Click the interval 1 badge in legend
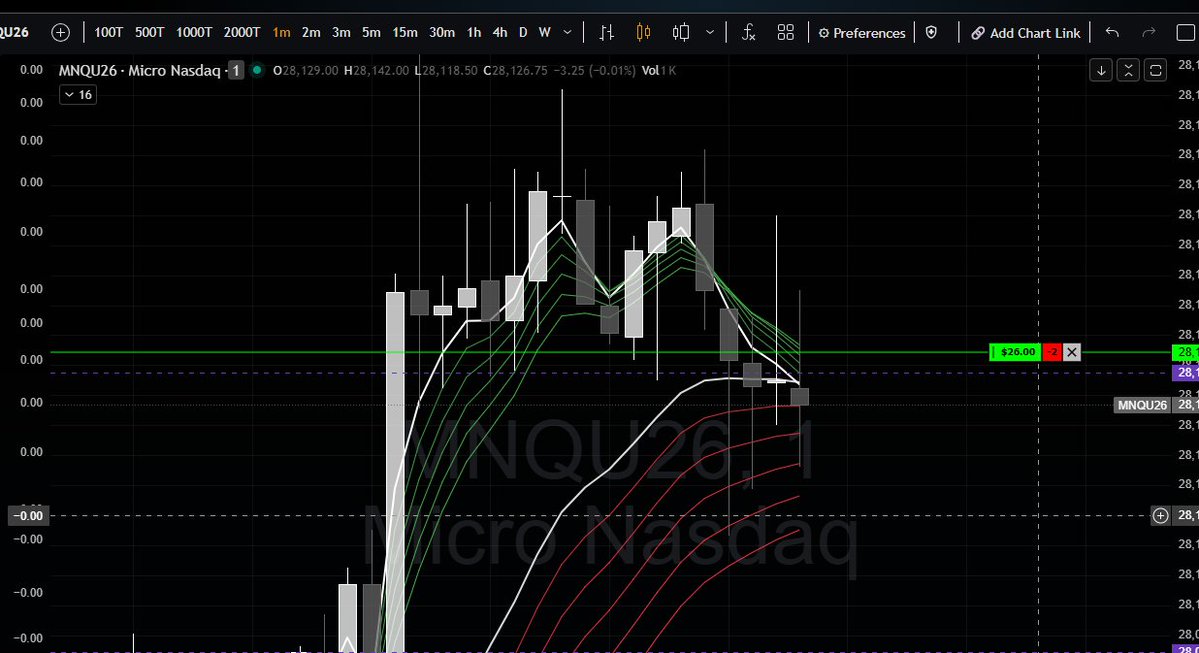This screenshot has width=1199, height=653. coord(236,70)
